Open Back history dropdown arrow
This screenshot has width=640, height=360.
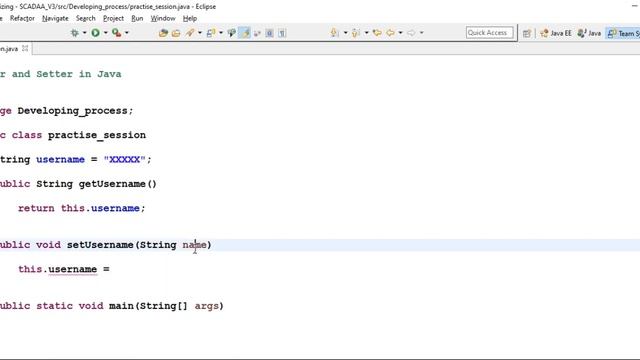[401, 33]
